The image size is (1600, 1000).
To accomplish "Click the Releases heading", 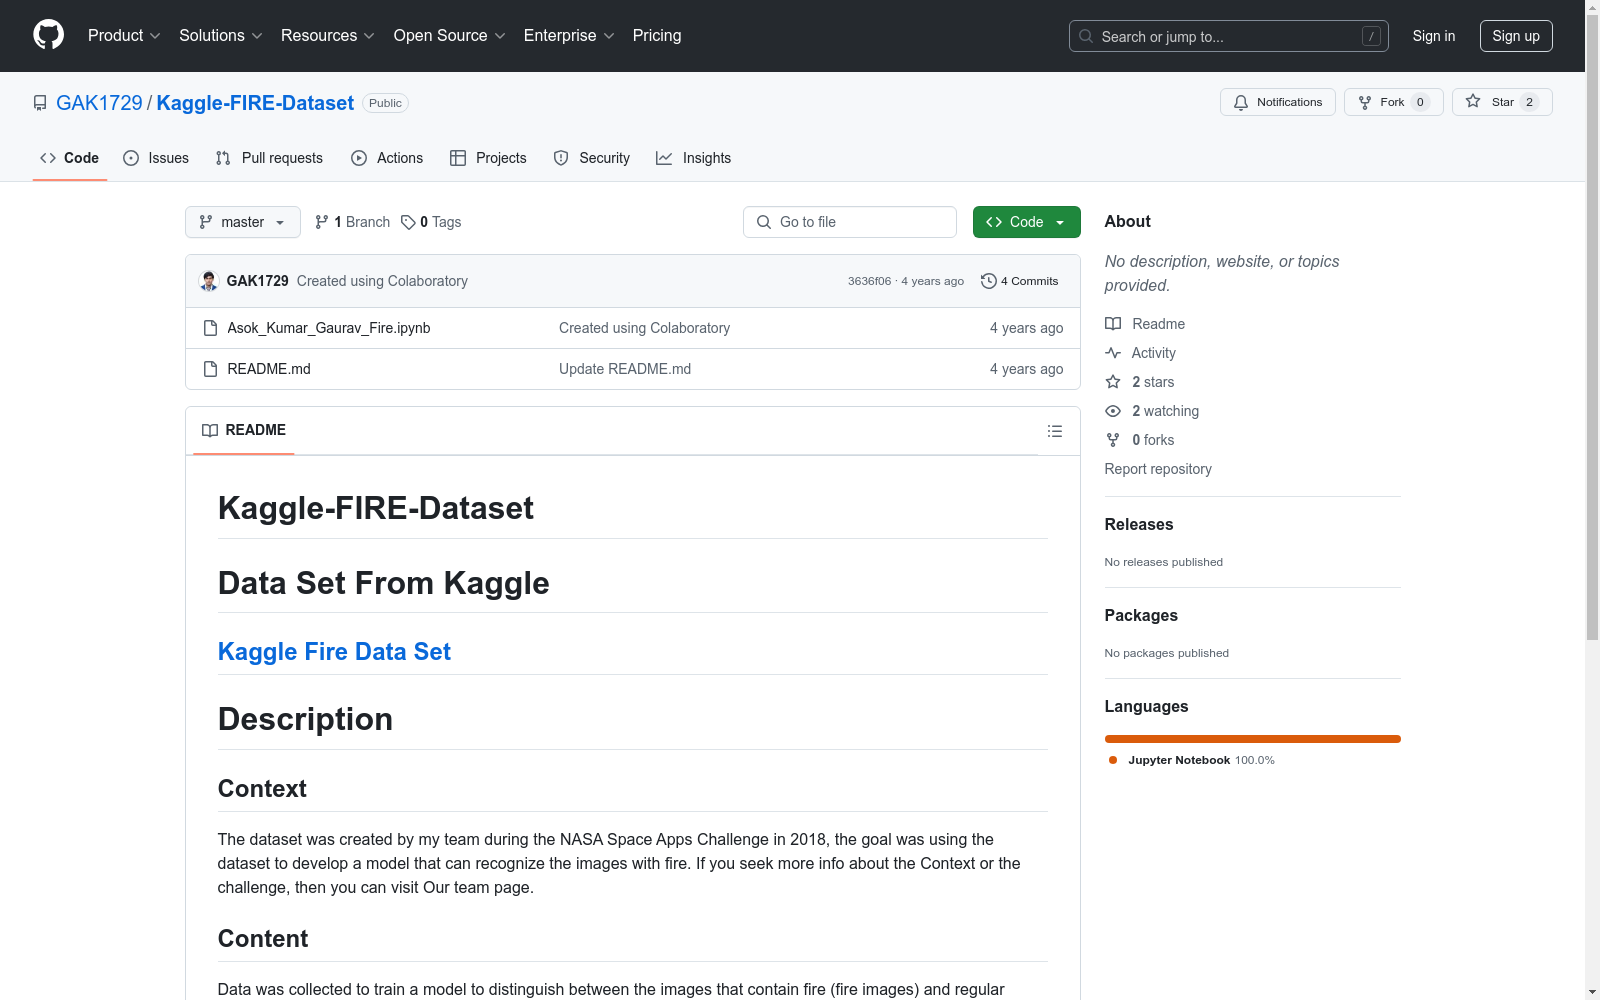I will click(1139, 524).
